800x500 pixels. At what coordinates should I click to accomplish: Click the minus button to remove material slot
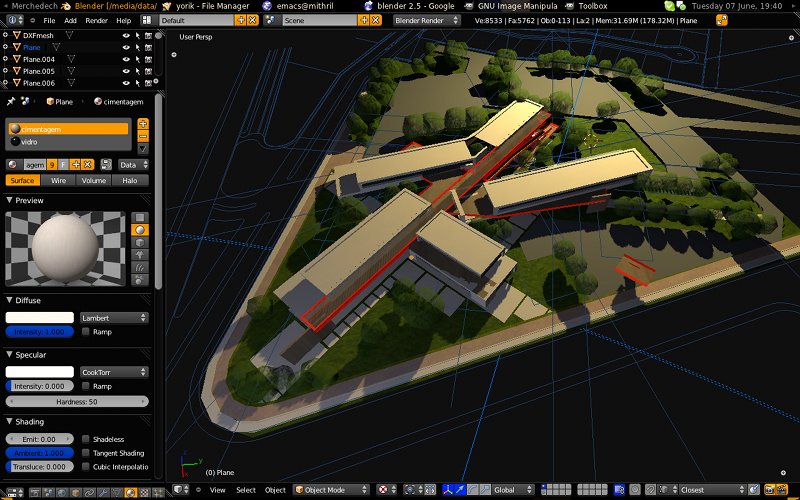tap(142, 136)
